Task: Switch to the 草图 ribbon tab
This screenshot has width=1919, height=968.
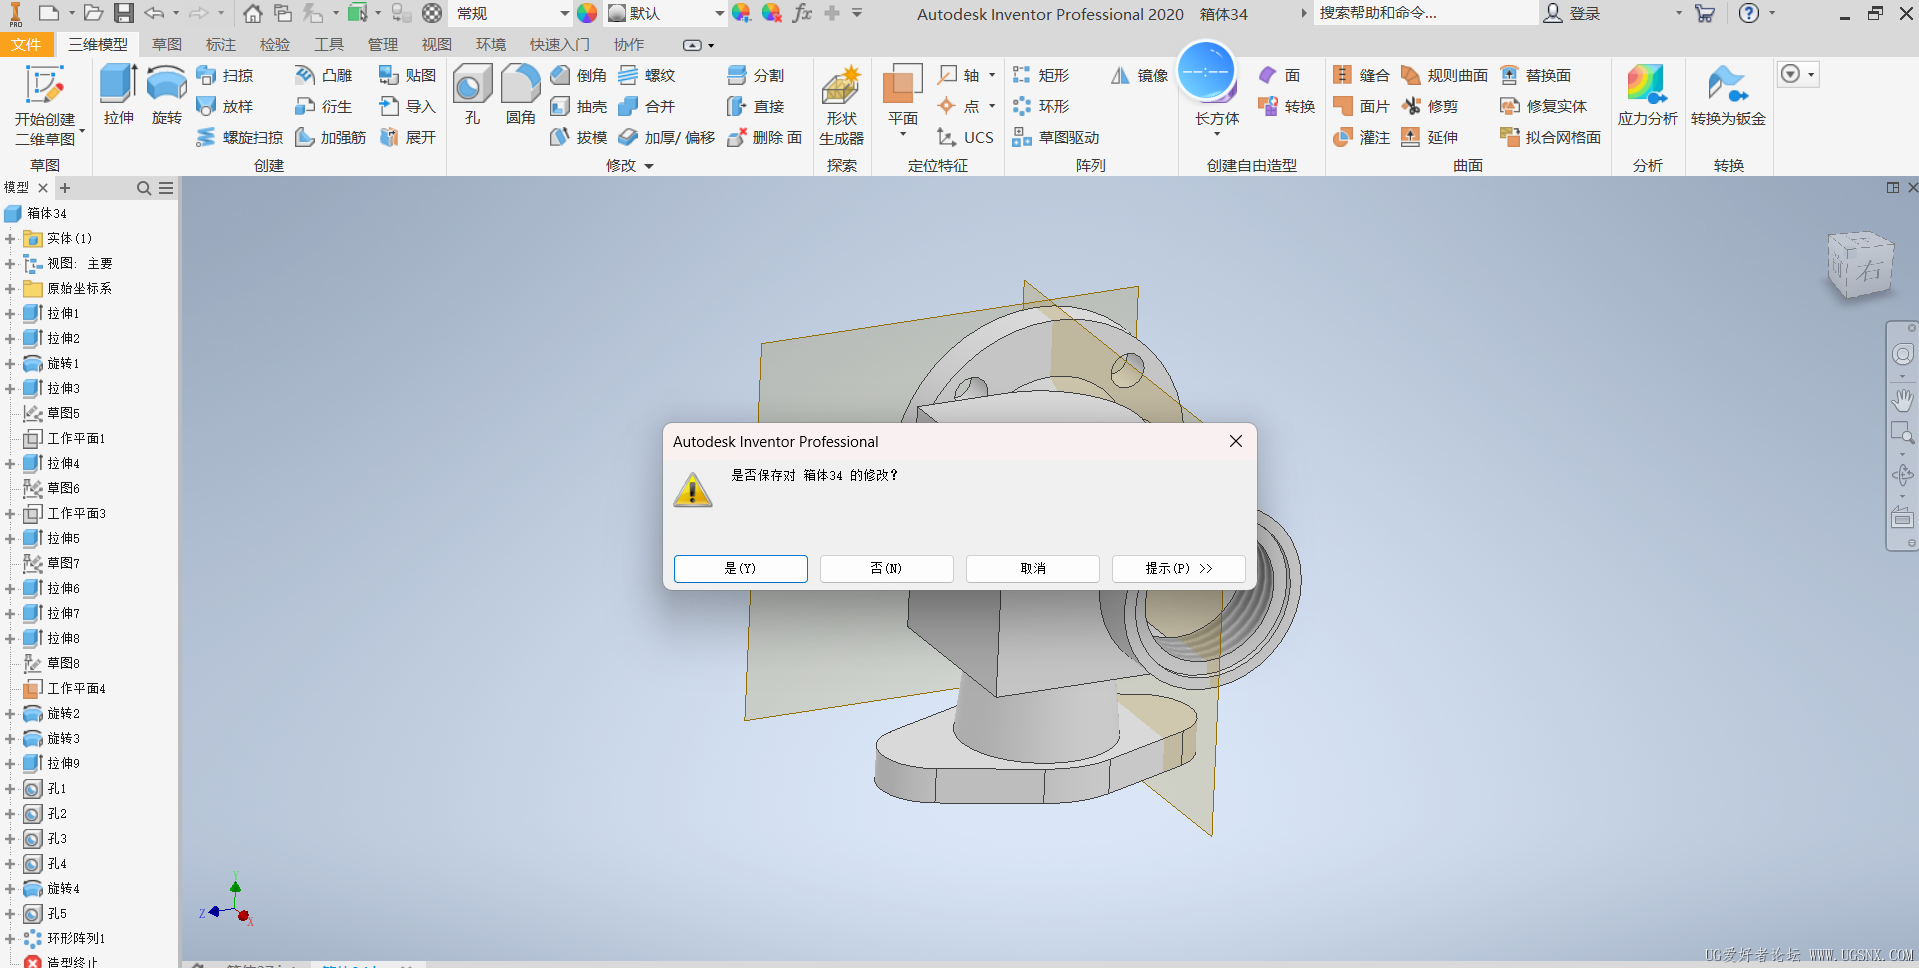Action: coord(167,45)
